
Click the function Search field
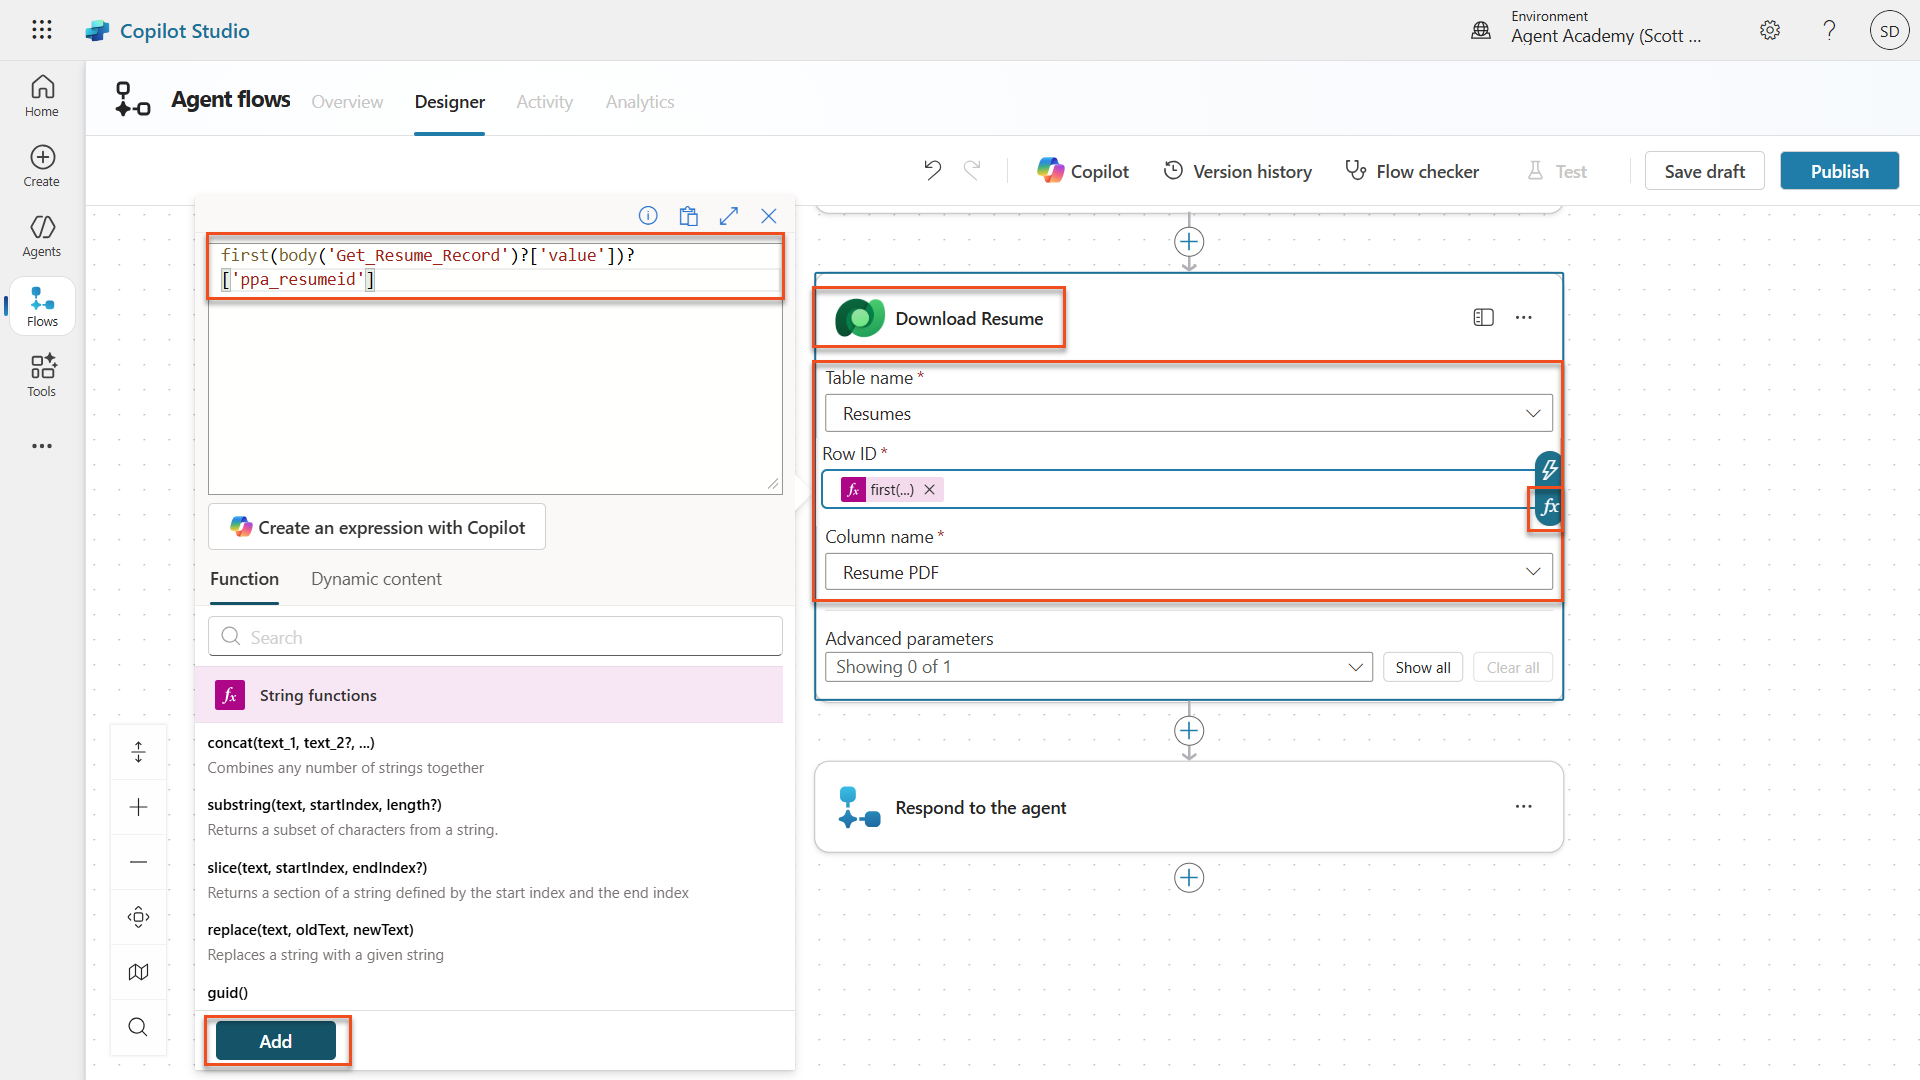tap(495, 637)
